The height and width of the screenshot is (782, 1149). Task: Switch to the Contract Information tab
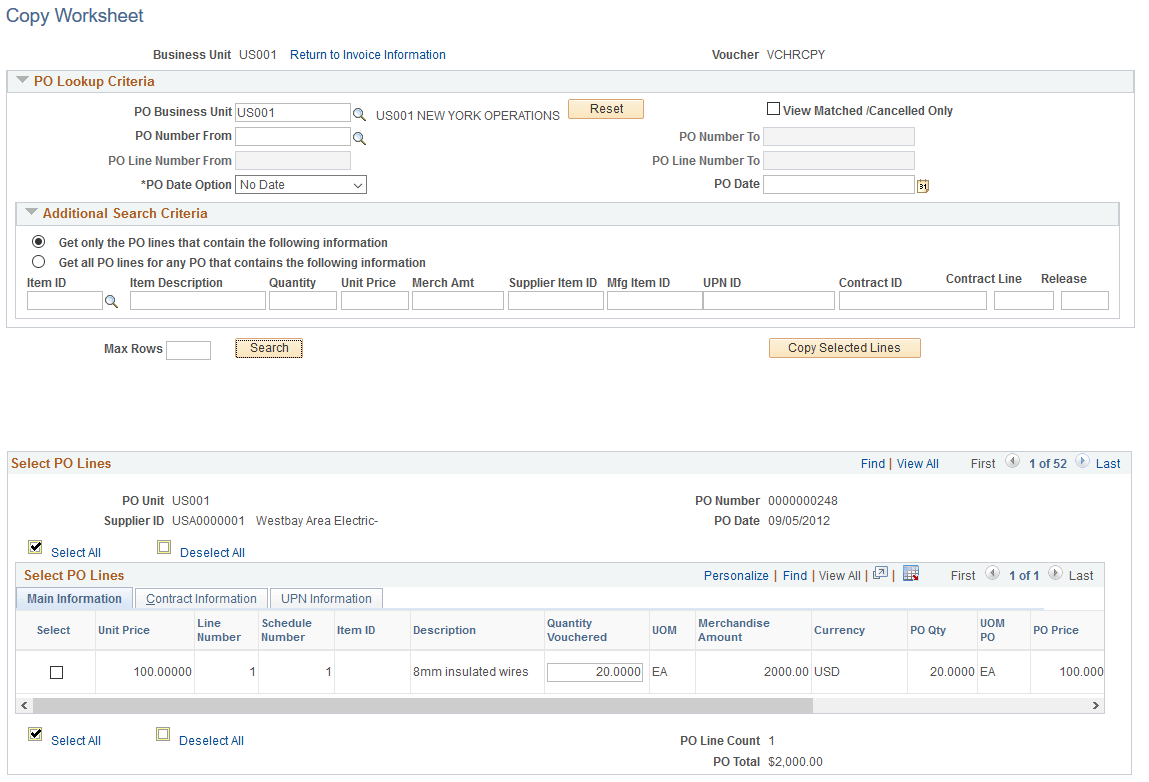200,598
